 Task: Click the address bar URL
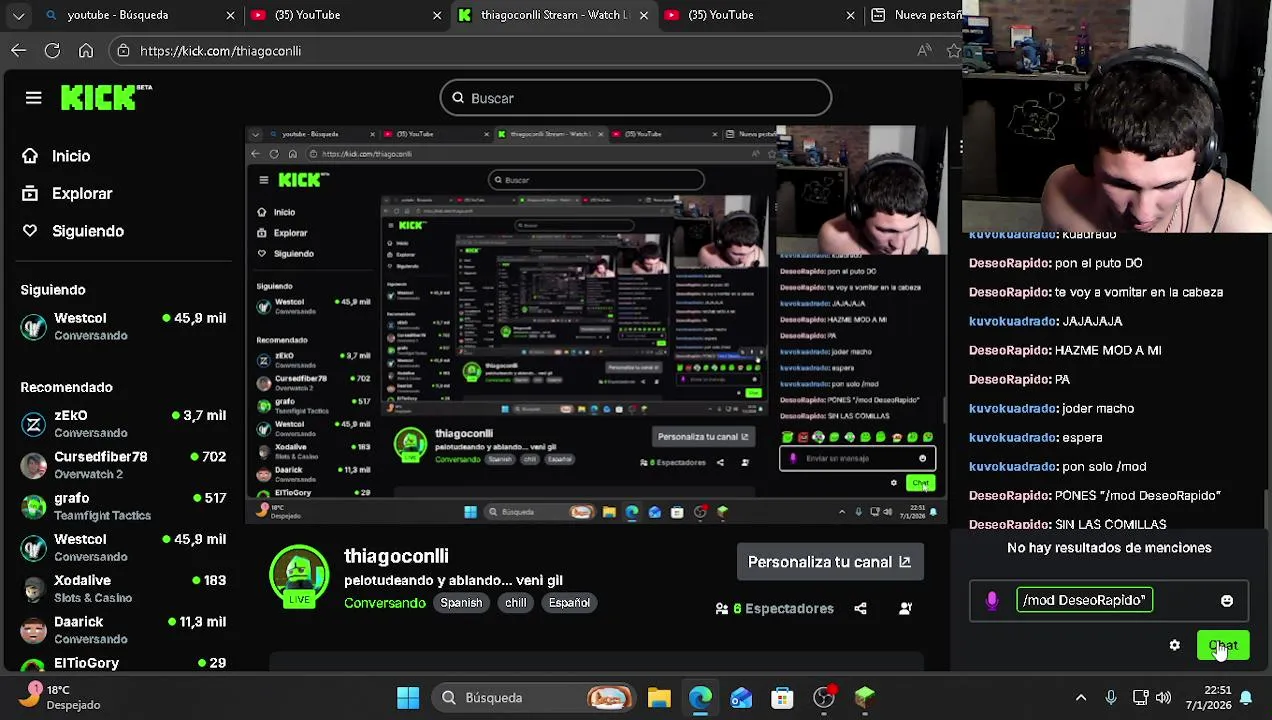[220, 51]
